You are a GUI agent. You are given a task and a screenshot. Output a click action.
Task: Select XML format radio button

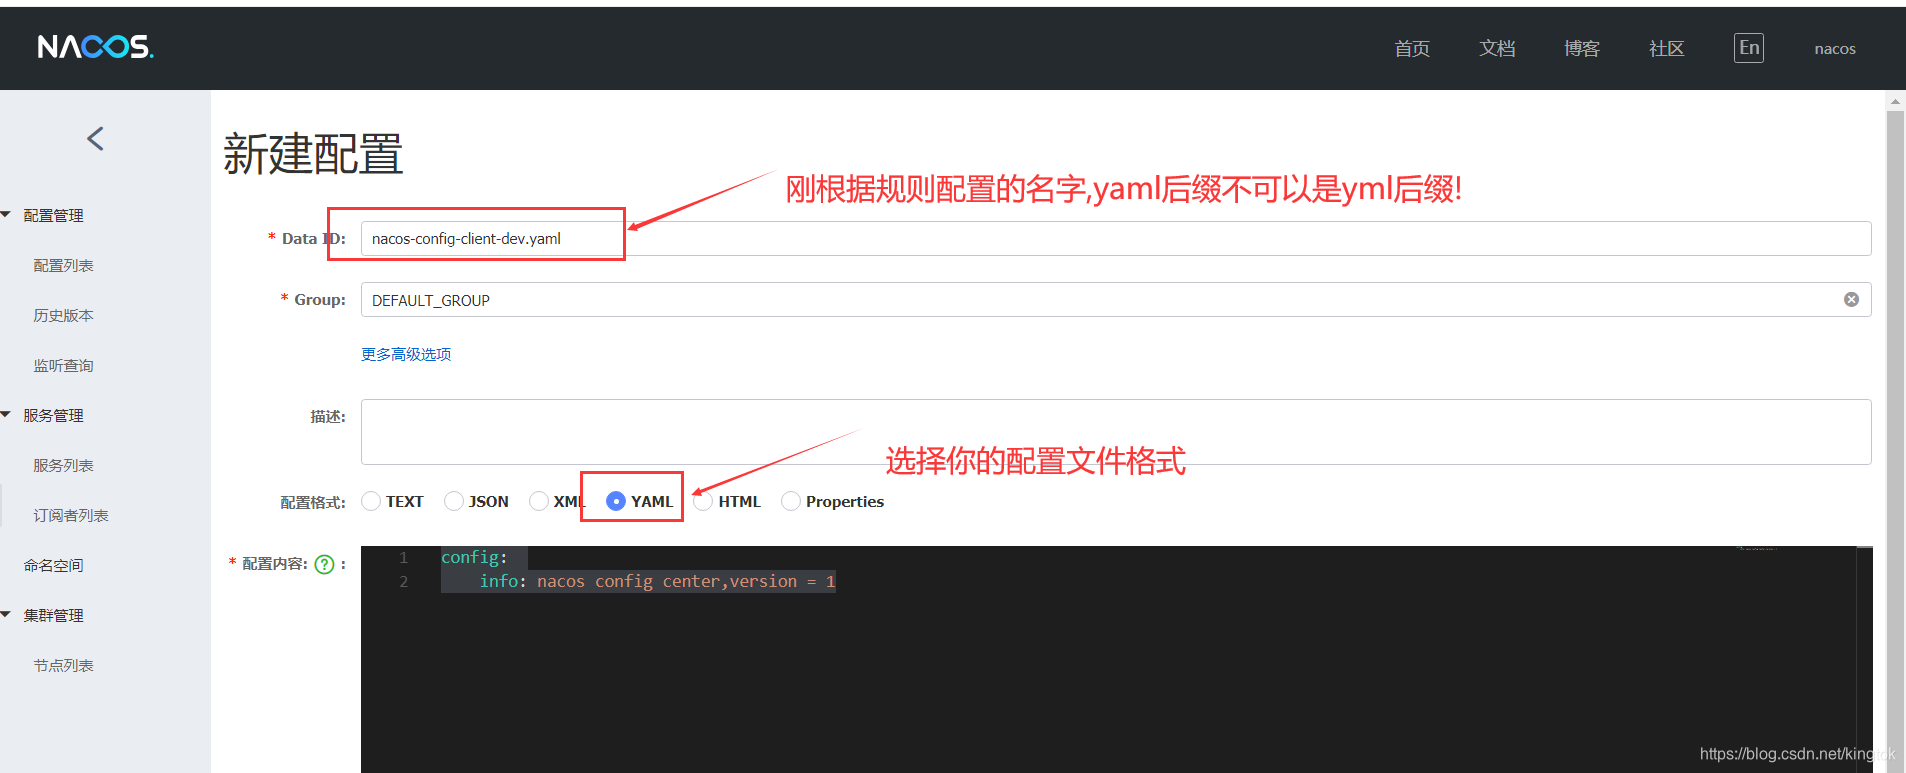(539, 501)
